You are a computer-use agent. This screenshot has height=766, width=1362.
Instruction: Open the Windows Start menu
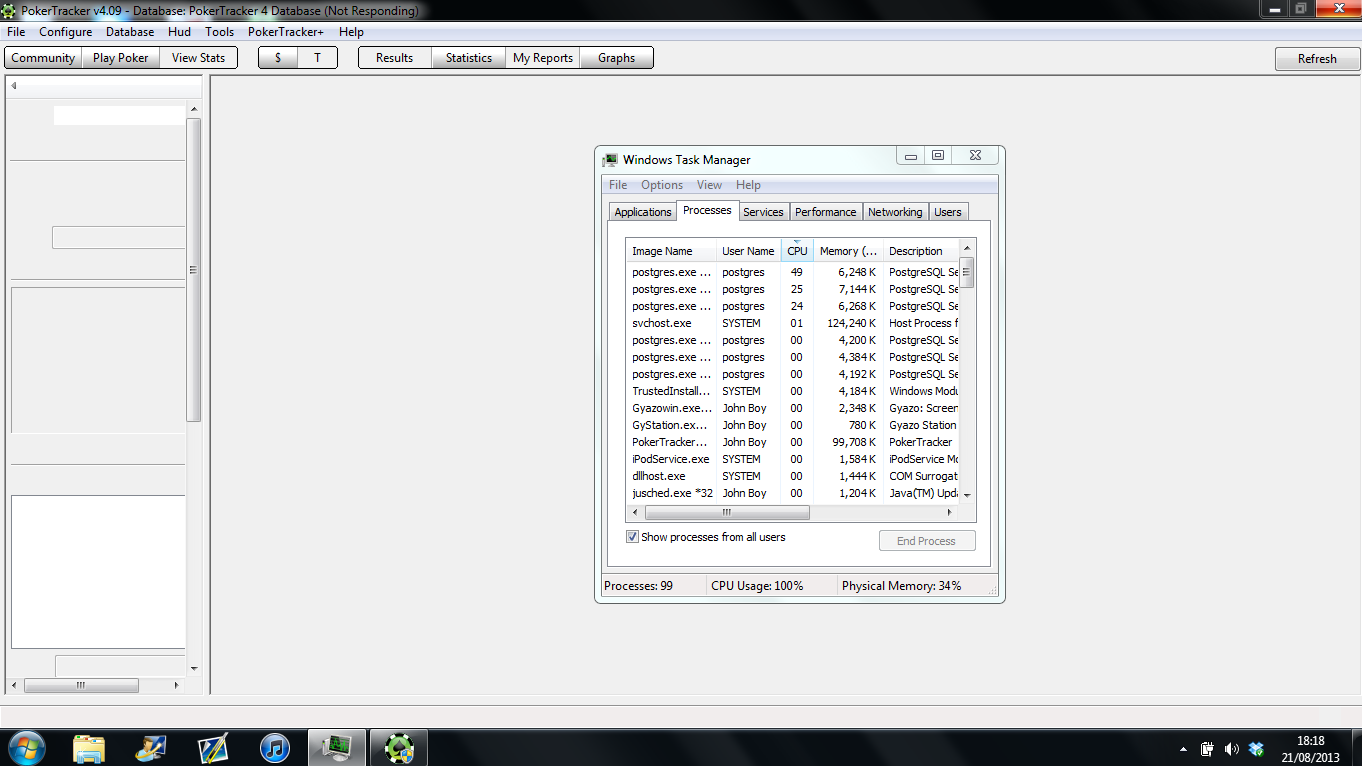click(25, 747)
